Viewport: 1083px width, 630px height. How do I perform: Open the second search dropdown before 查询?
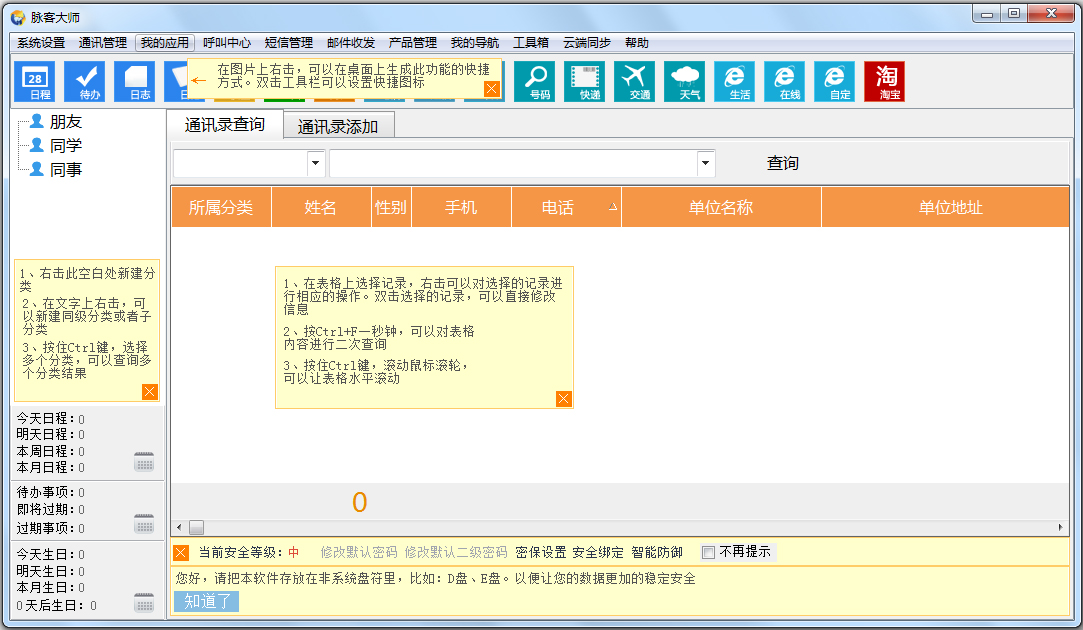tap(703, 162)
